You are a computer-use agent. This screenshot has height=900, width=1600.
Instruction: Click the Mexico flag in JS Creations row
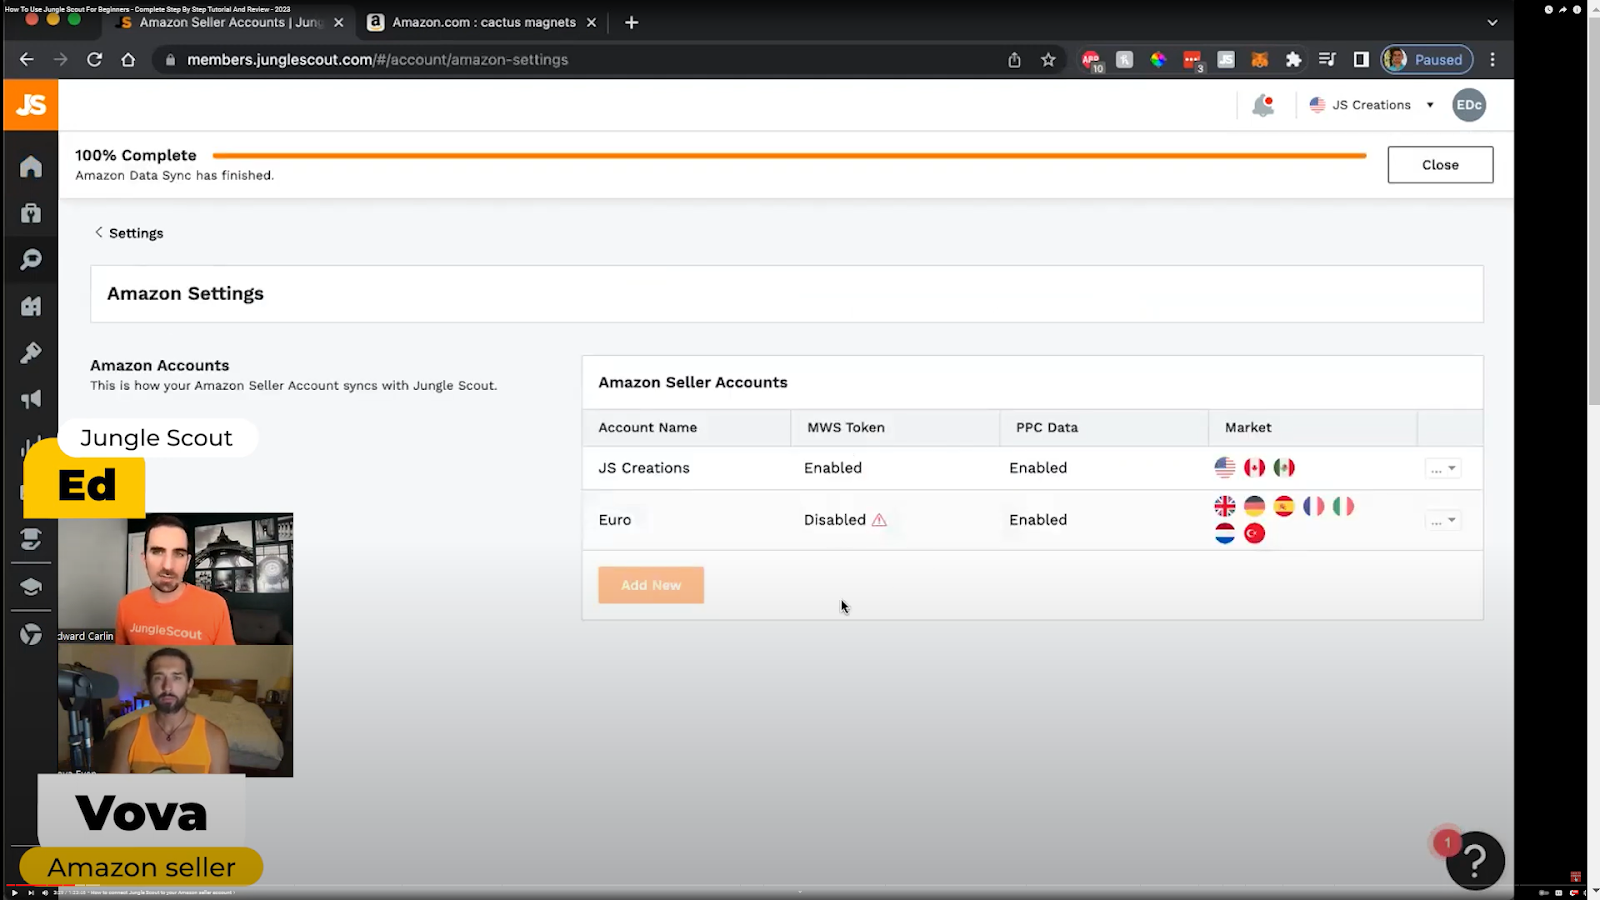point(1284,467)
